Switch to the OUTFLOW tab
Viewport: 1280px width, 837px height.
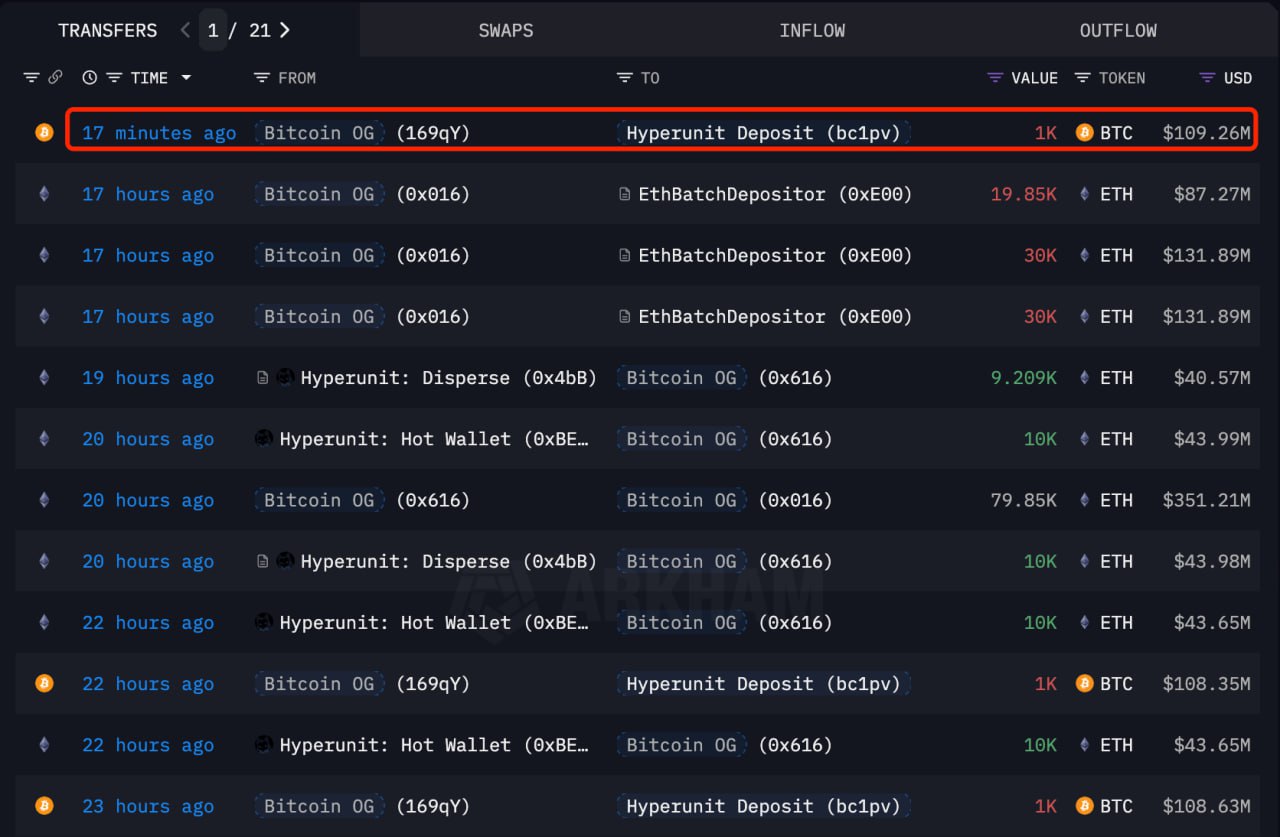coord(1118,30)
